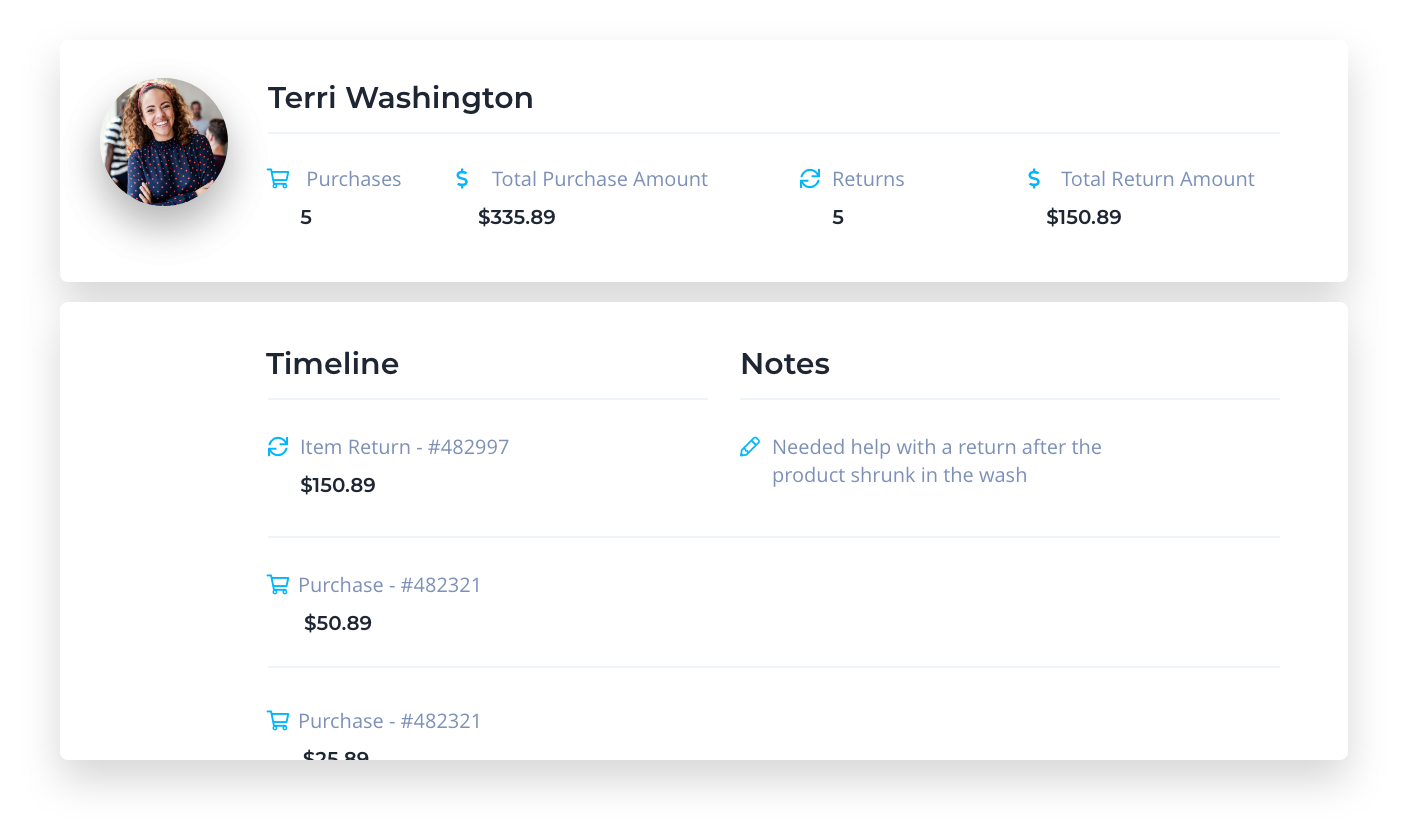Click the $335.89 total purchase value
The height and width of the screenshot is (840, 1408).
coord(516,217)
